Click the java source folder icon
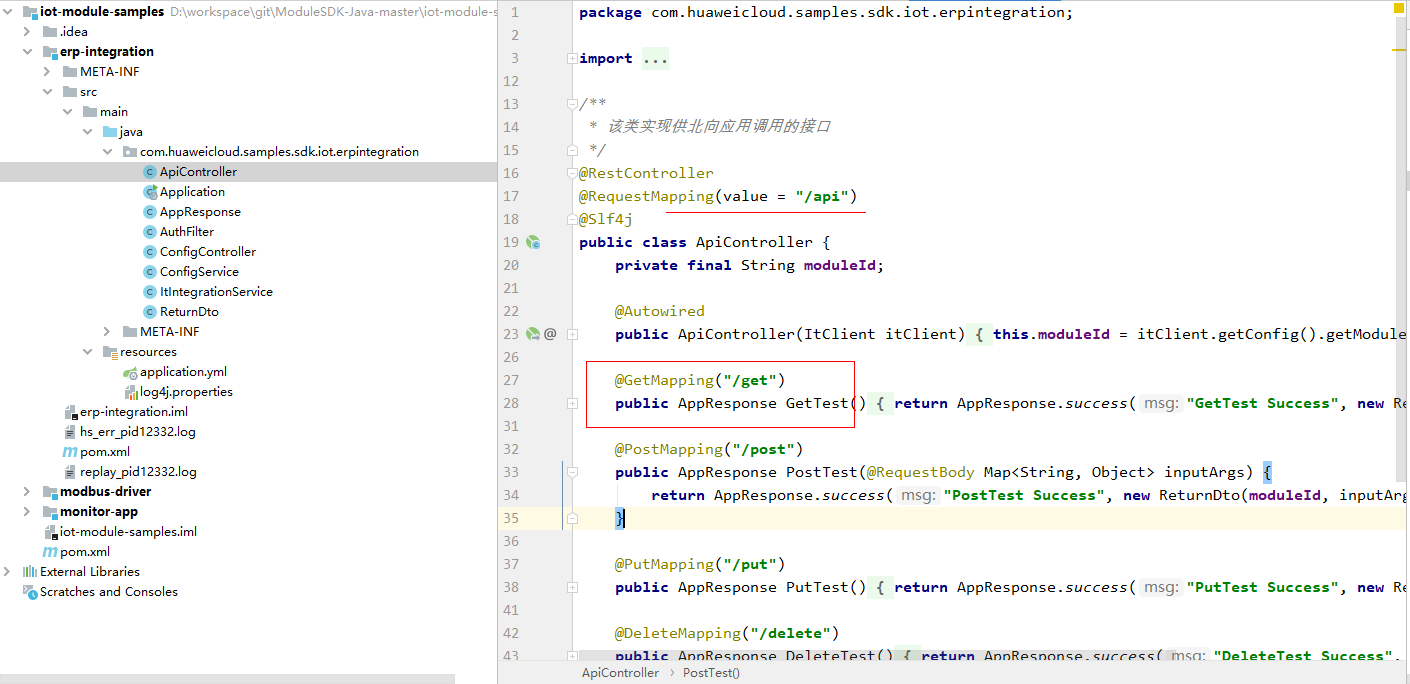 110,132
